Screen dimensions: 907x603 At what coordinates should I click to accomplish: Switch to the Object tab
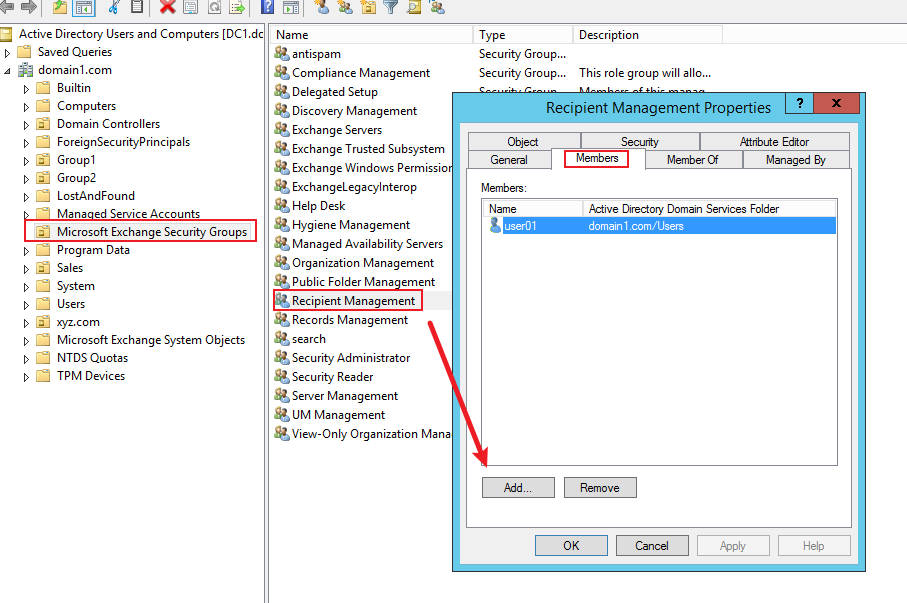point(523,142)
